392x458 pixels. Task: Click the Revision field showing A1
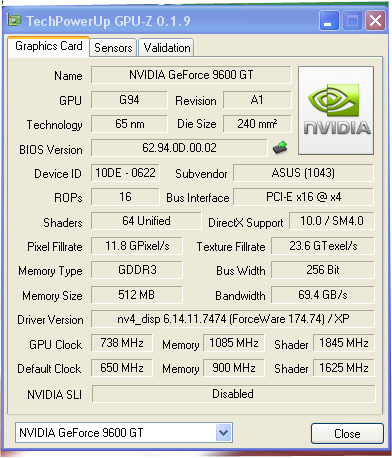coord(257,100)
